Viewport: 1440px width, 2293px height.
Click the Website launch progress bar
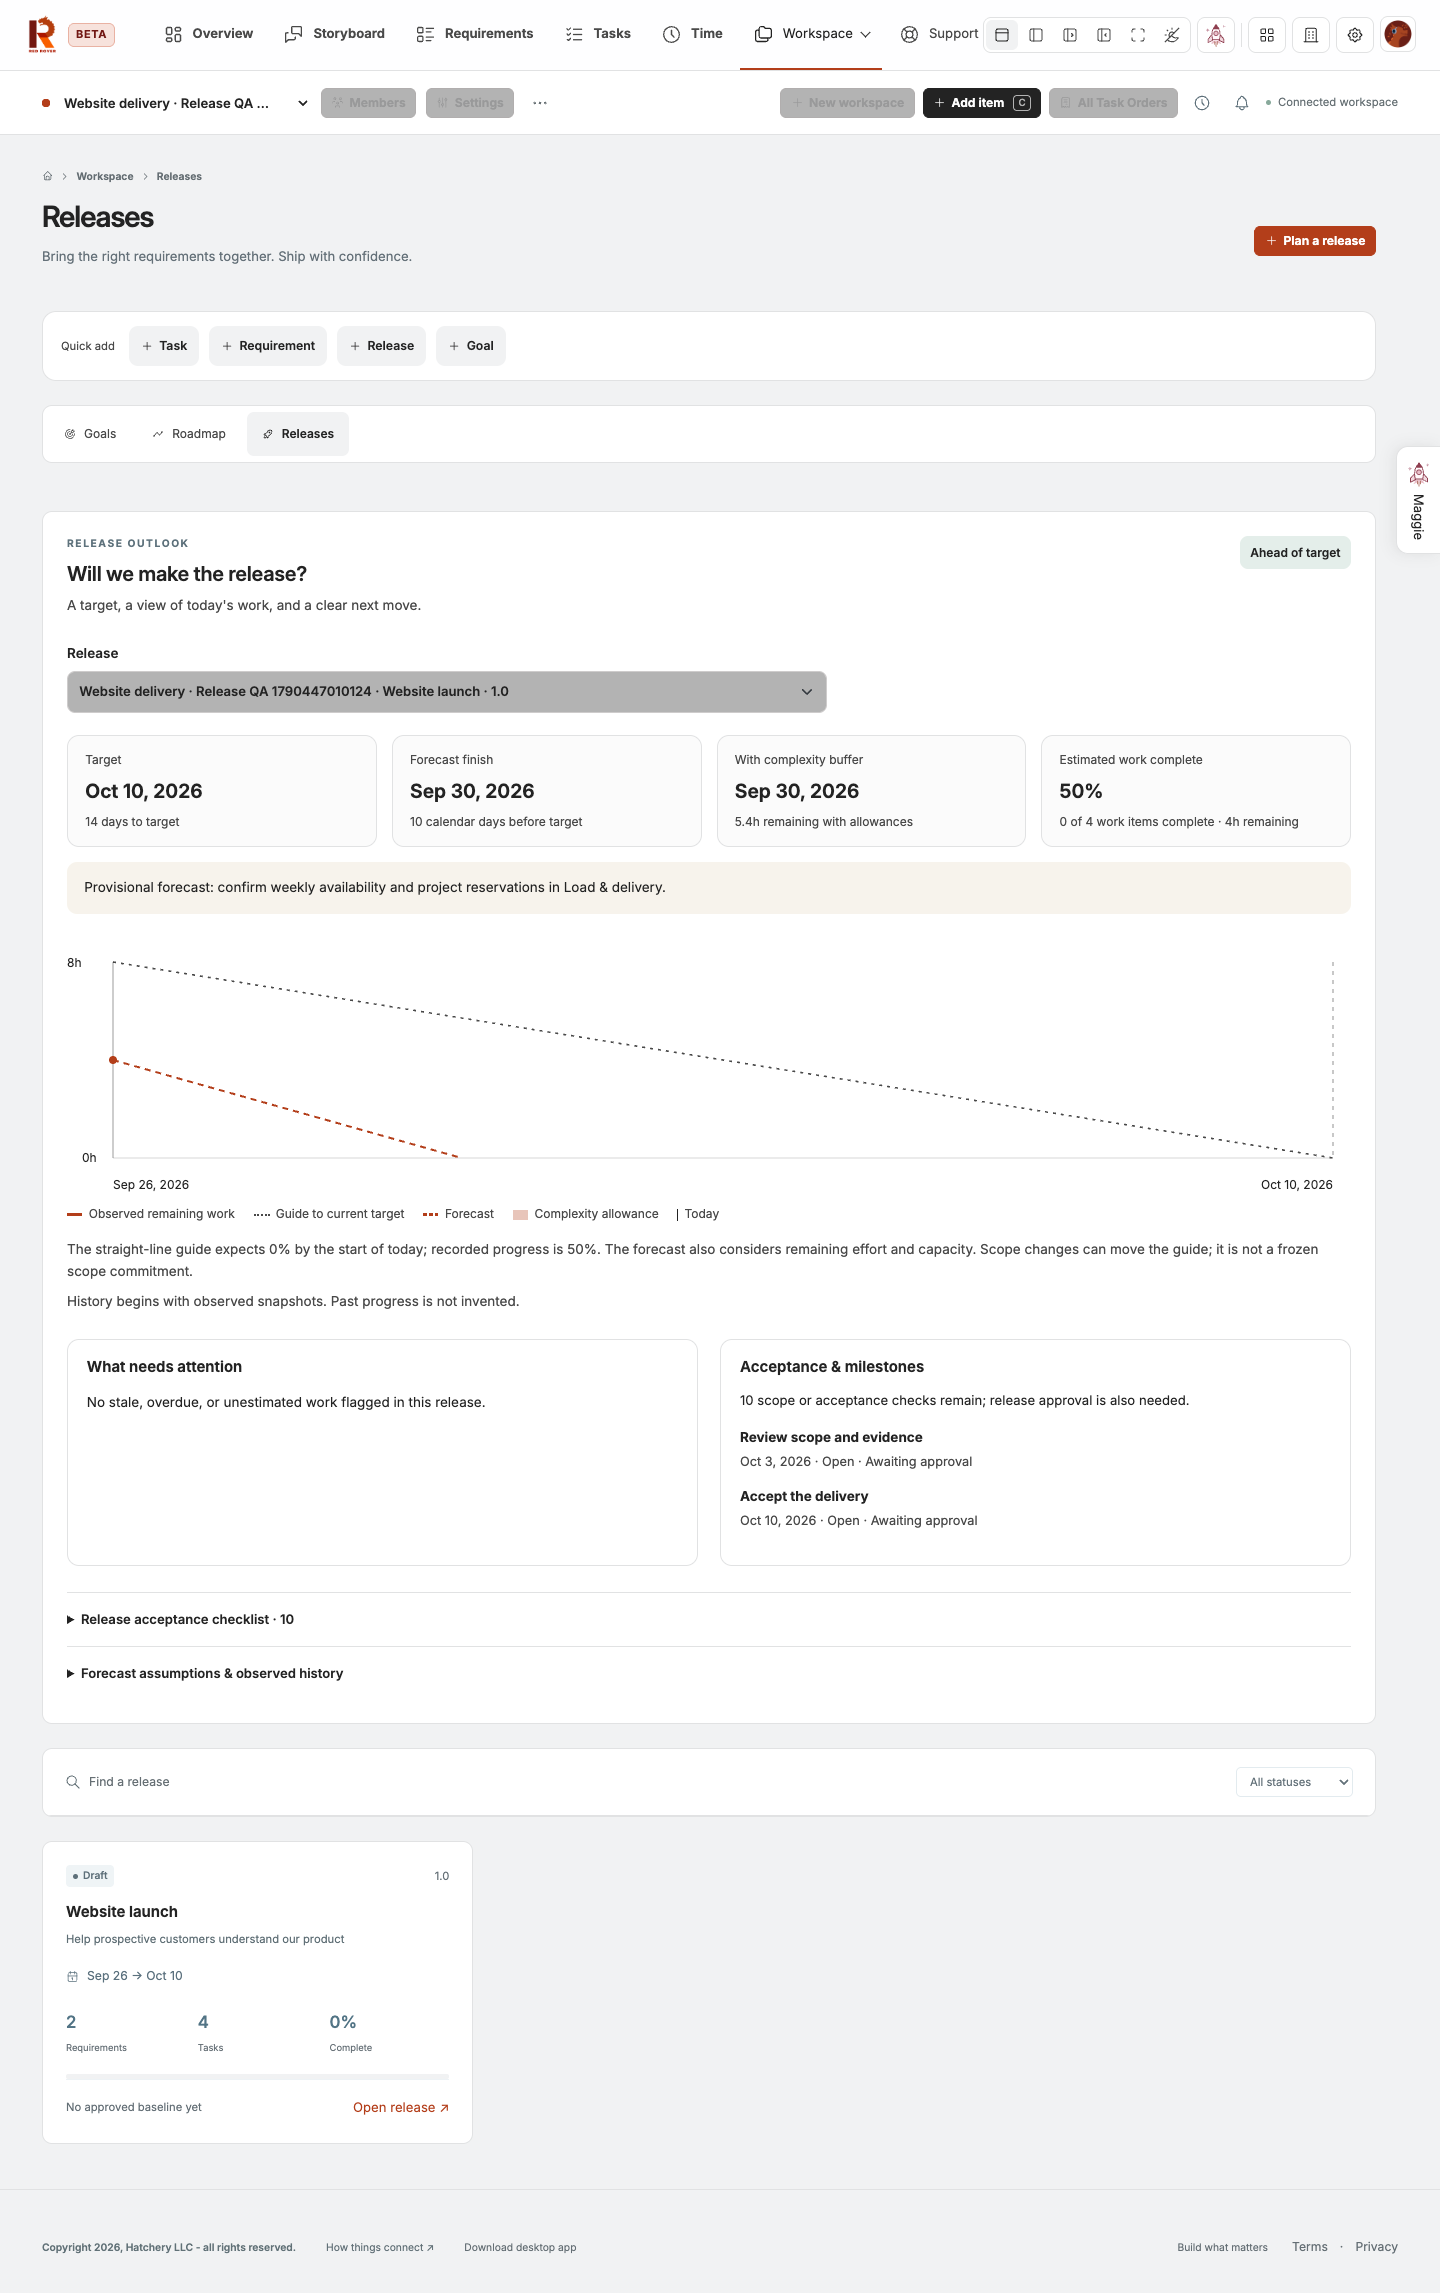point(257,2077)
